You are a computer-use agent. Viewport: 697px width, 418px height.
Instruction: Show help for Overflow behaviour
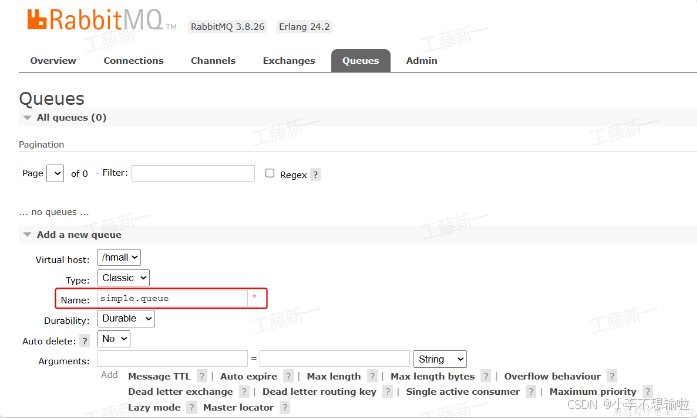pos(612,376)
